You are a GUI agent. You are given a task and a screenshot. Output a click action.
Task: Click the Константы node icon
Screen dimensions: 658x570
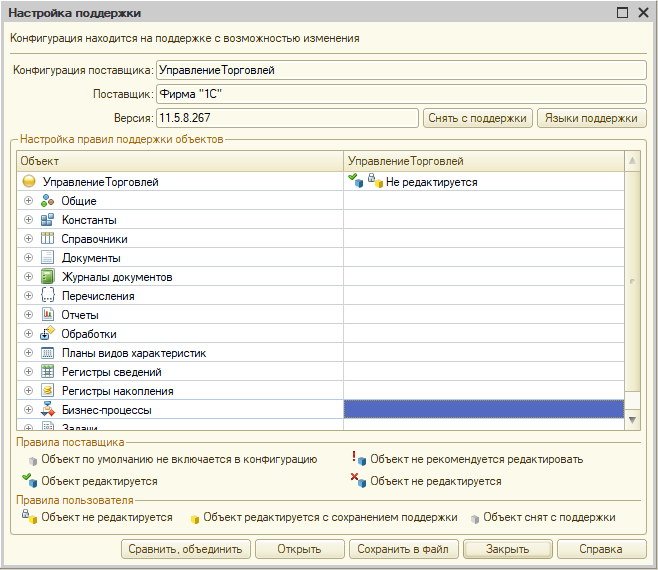47,220
